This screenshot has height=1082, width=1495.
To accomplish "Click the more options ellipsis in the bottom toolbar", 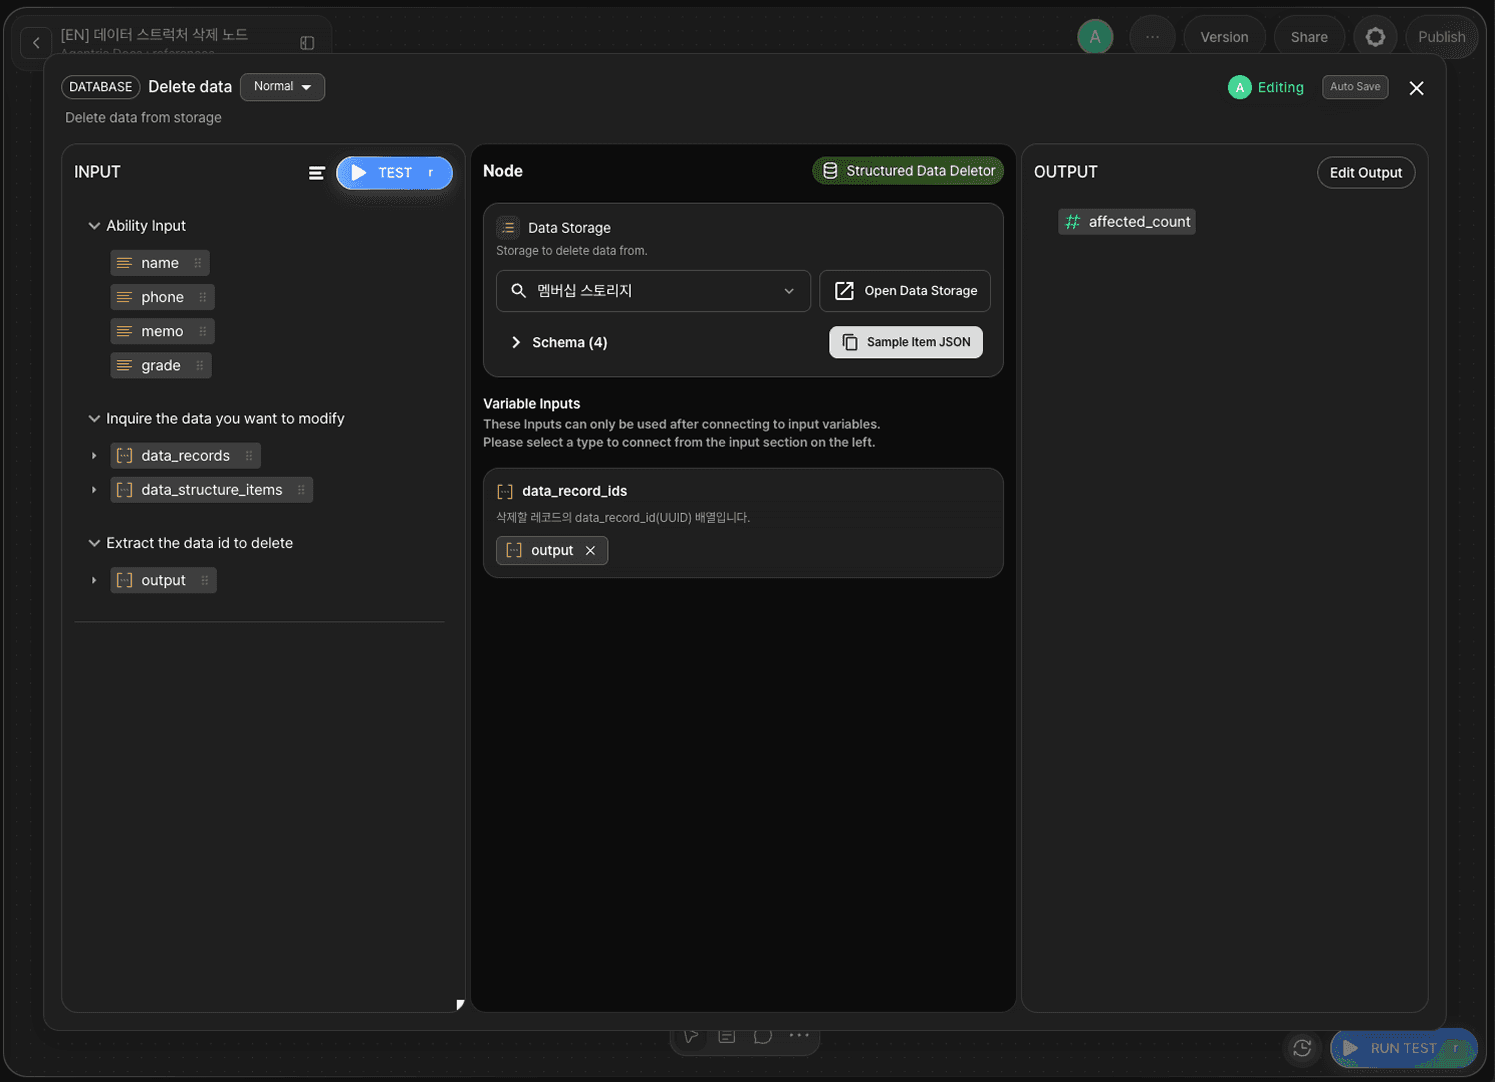I will point(799,1036).
